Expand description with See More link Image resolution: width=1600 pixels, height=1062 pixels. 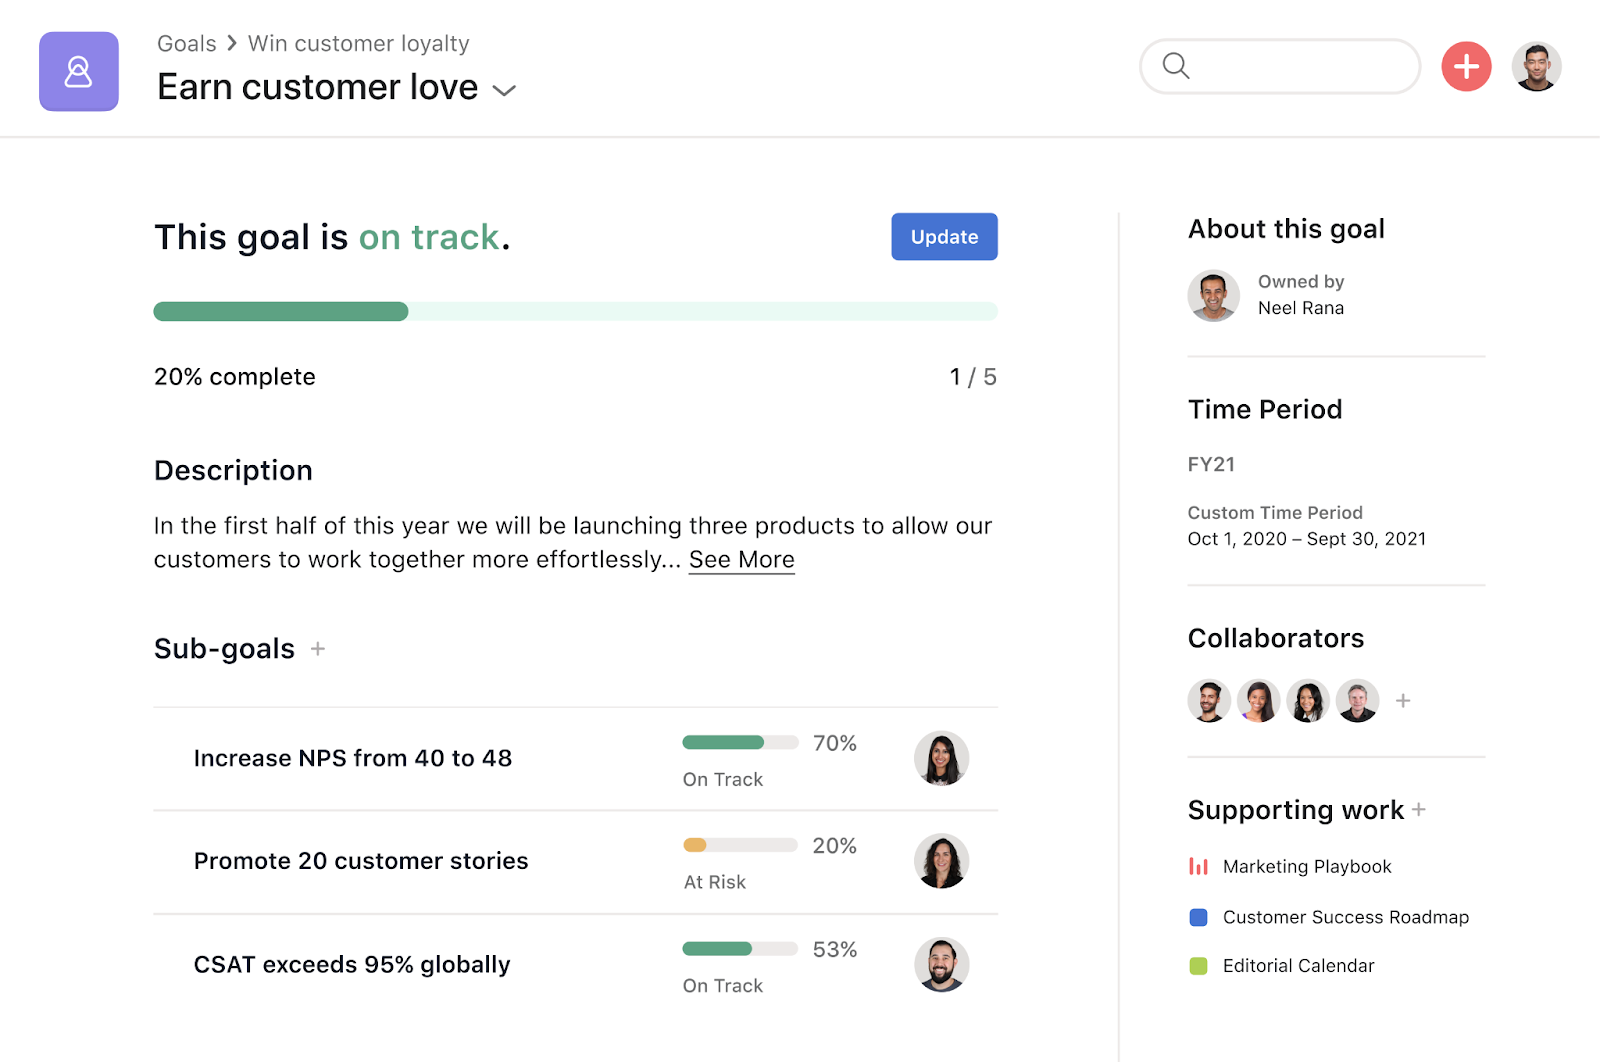point(742,559)
